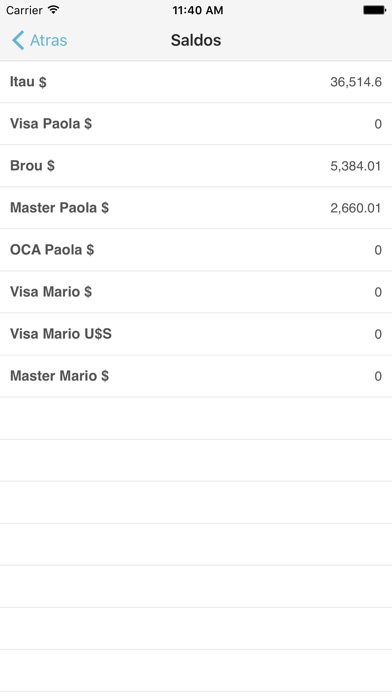Tap the Wi-Fi status icon
This screenshot has height=696, width=392.
point(54,10)
